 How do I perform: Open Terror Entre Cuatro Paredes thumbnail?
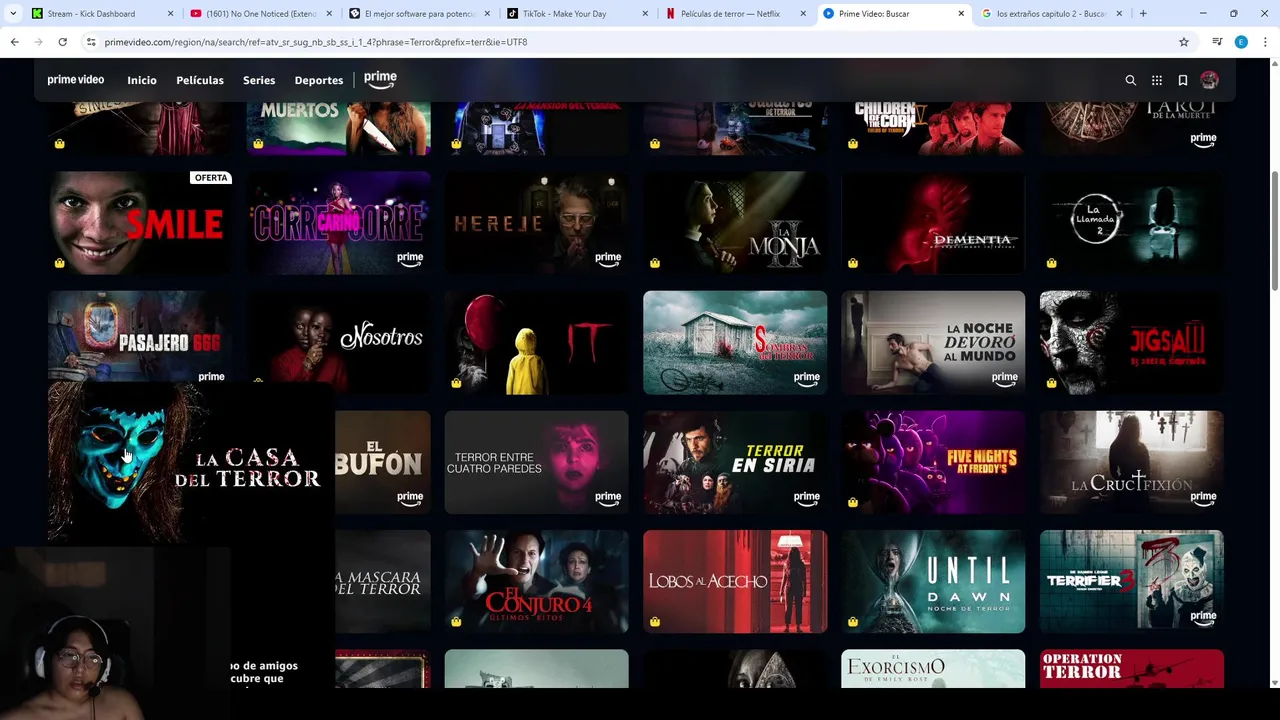(537, 462)
